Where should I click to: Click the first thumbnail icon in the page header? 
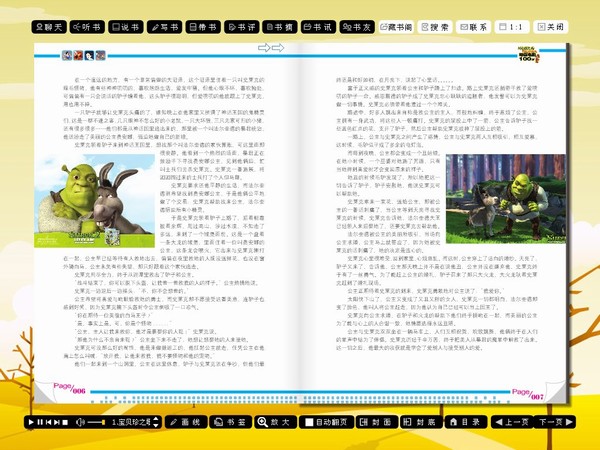click(x=67, y=55)
